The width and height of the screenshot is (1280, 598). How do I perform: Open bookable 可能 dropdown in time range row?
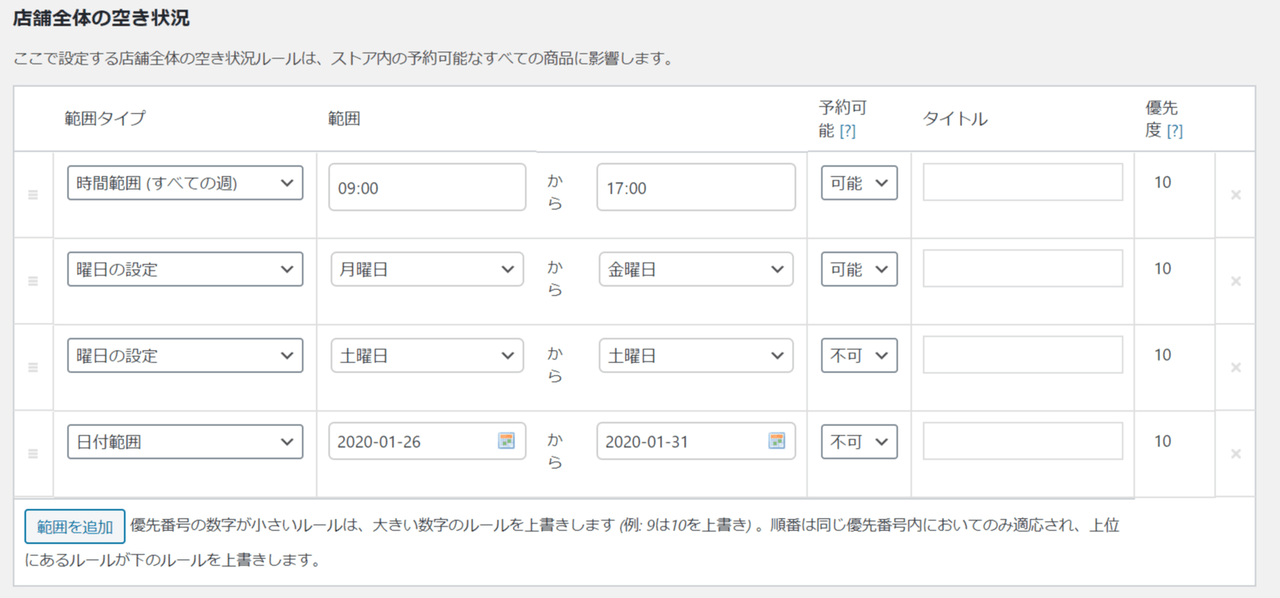tap(859, 183)
